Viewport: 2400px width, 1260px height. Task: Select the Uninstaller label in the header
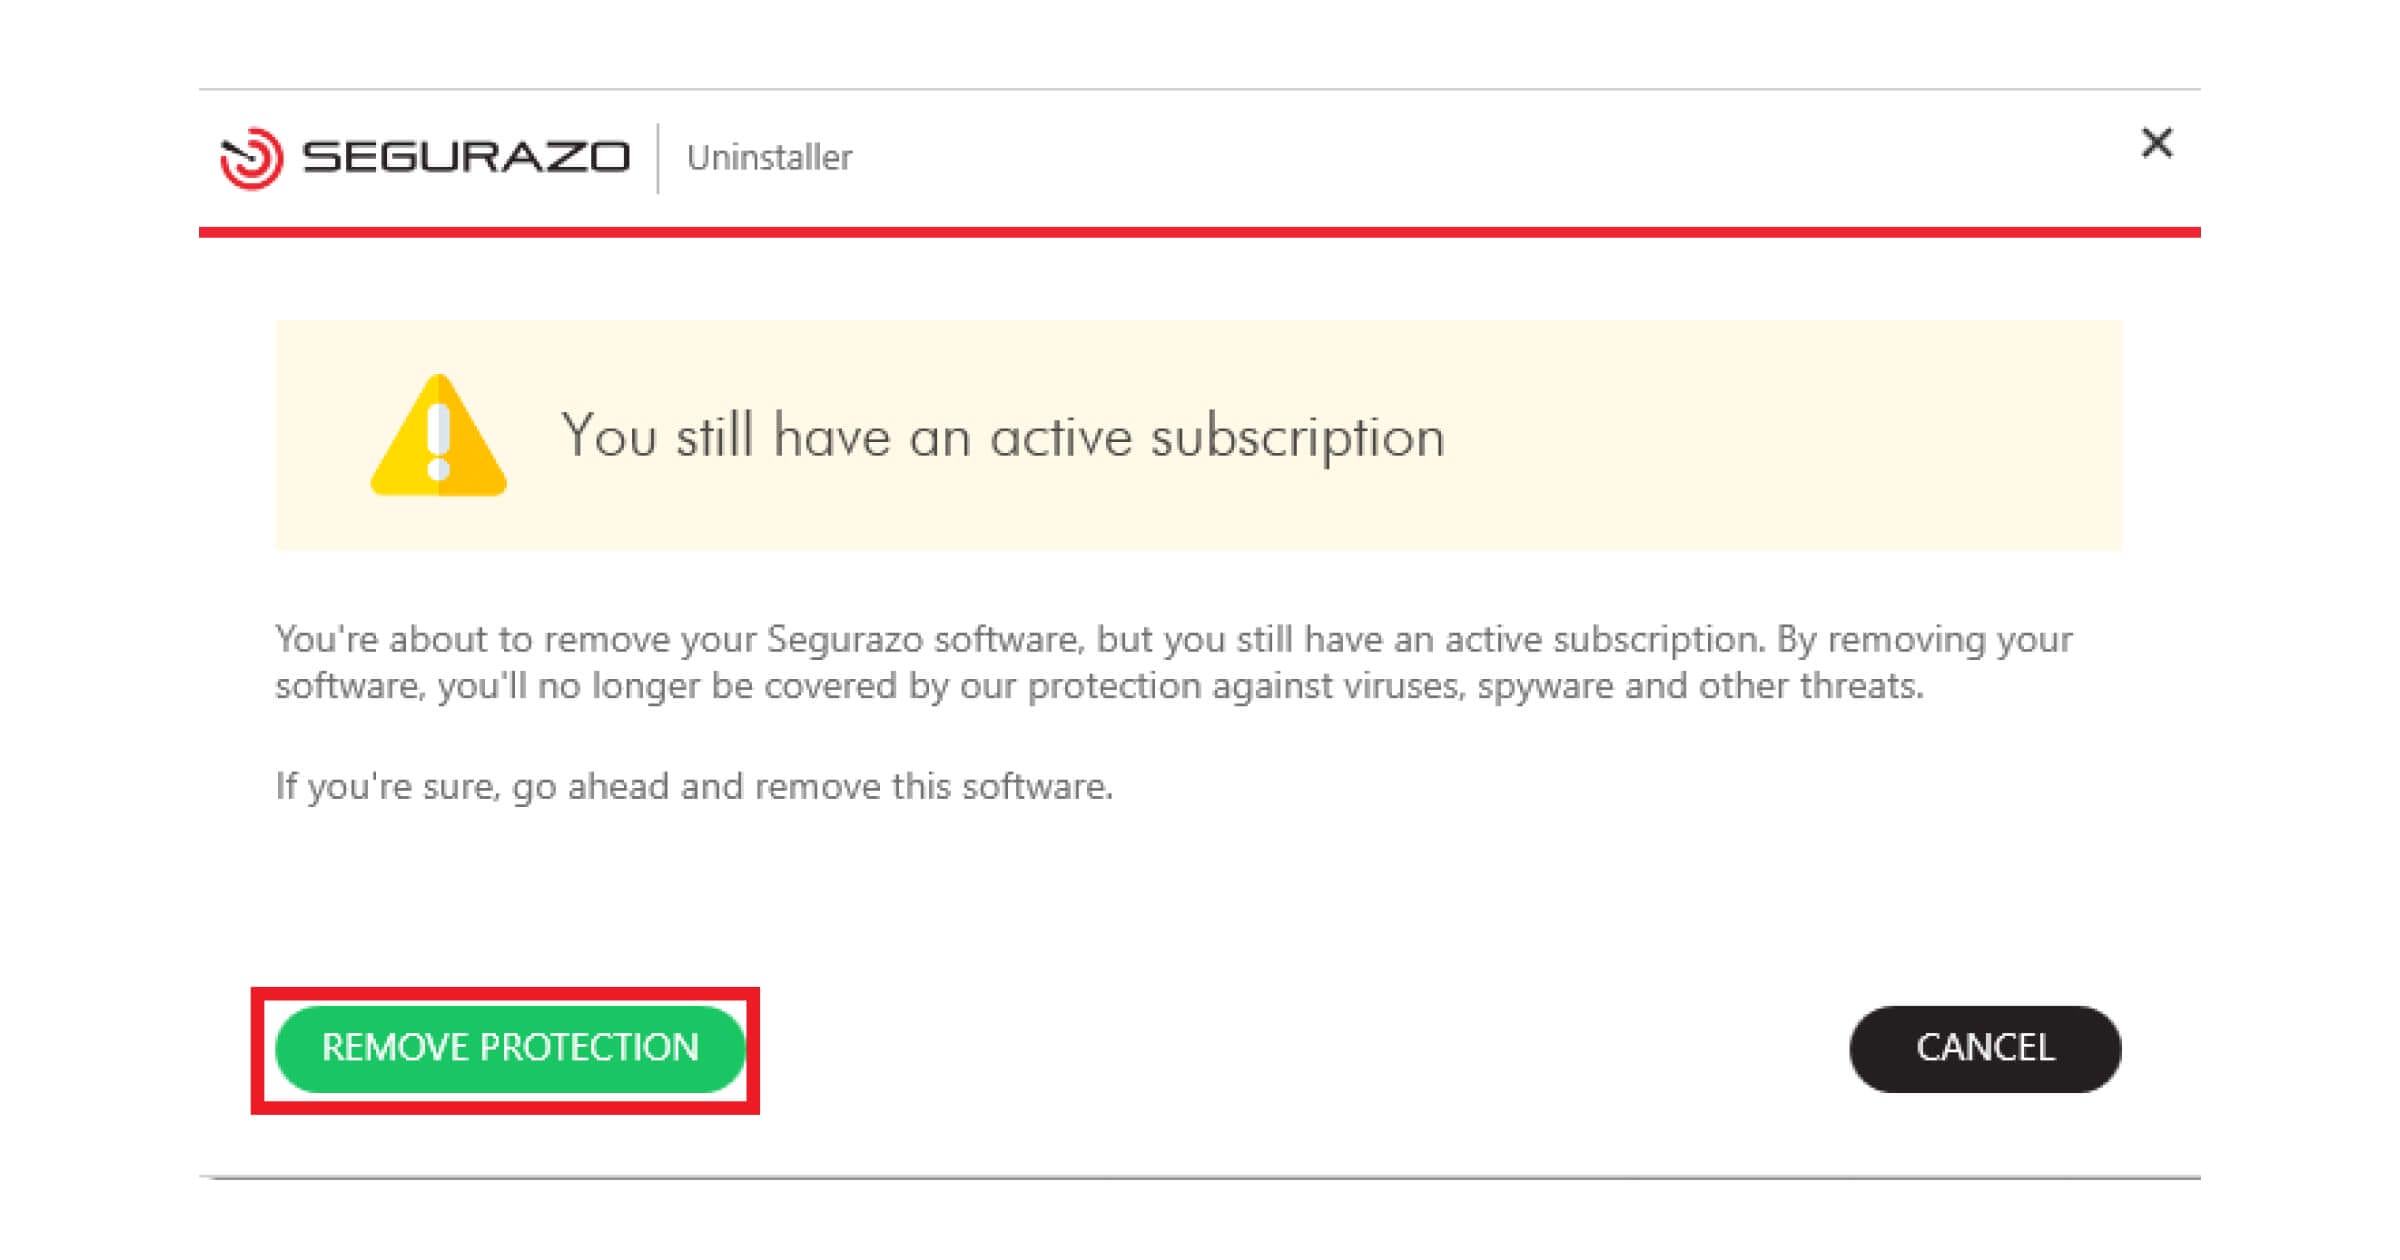click(x=769, y=157)
